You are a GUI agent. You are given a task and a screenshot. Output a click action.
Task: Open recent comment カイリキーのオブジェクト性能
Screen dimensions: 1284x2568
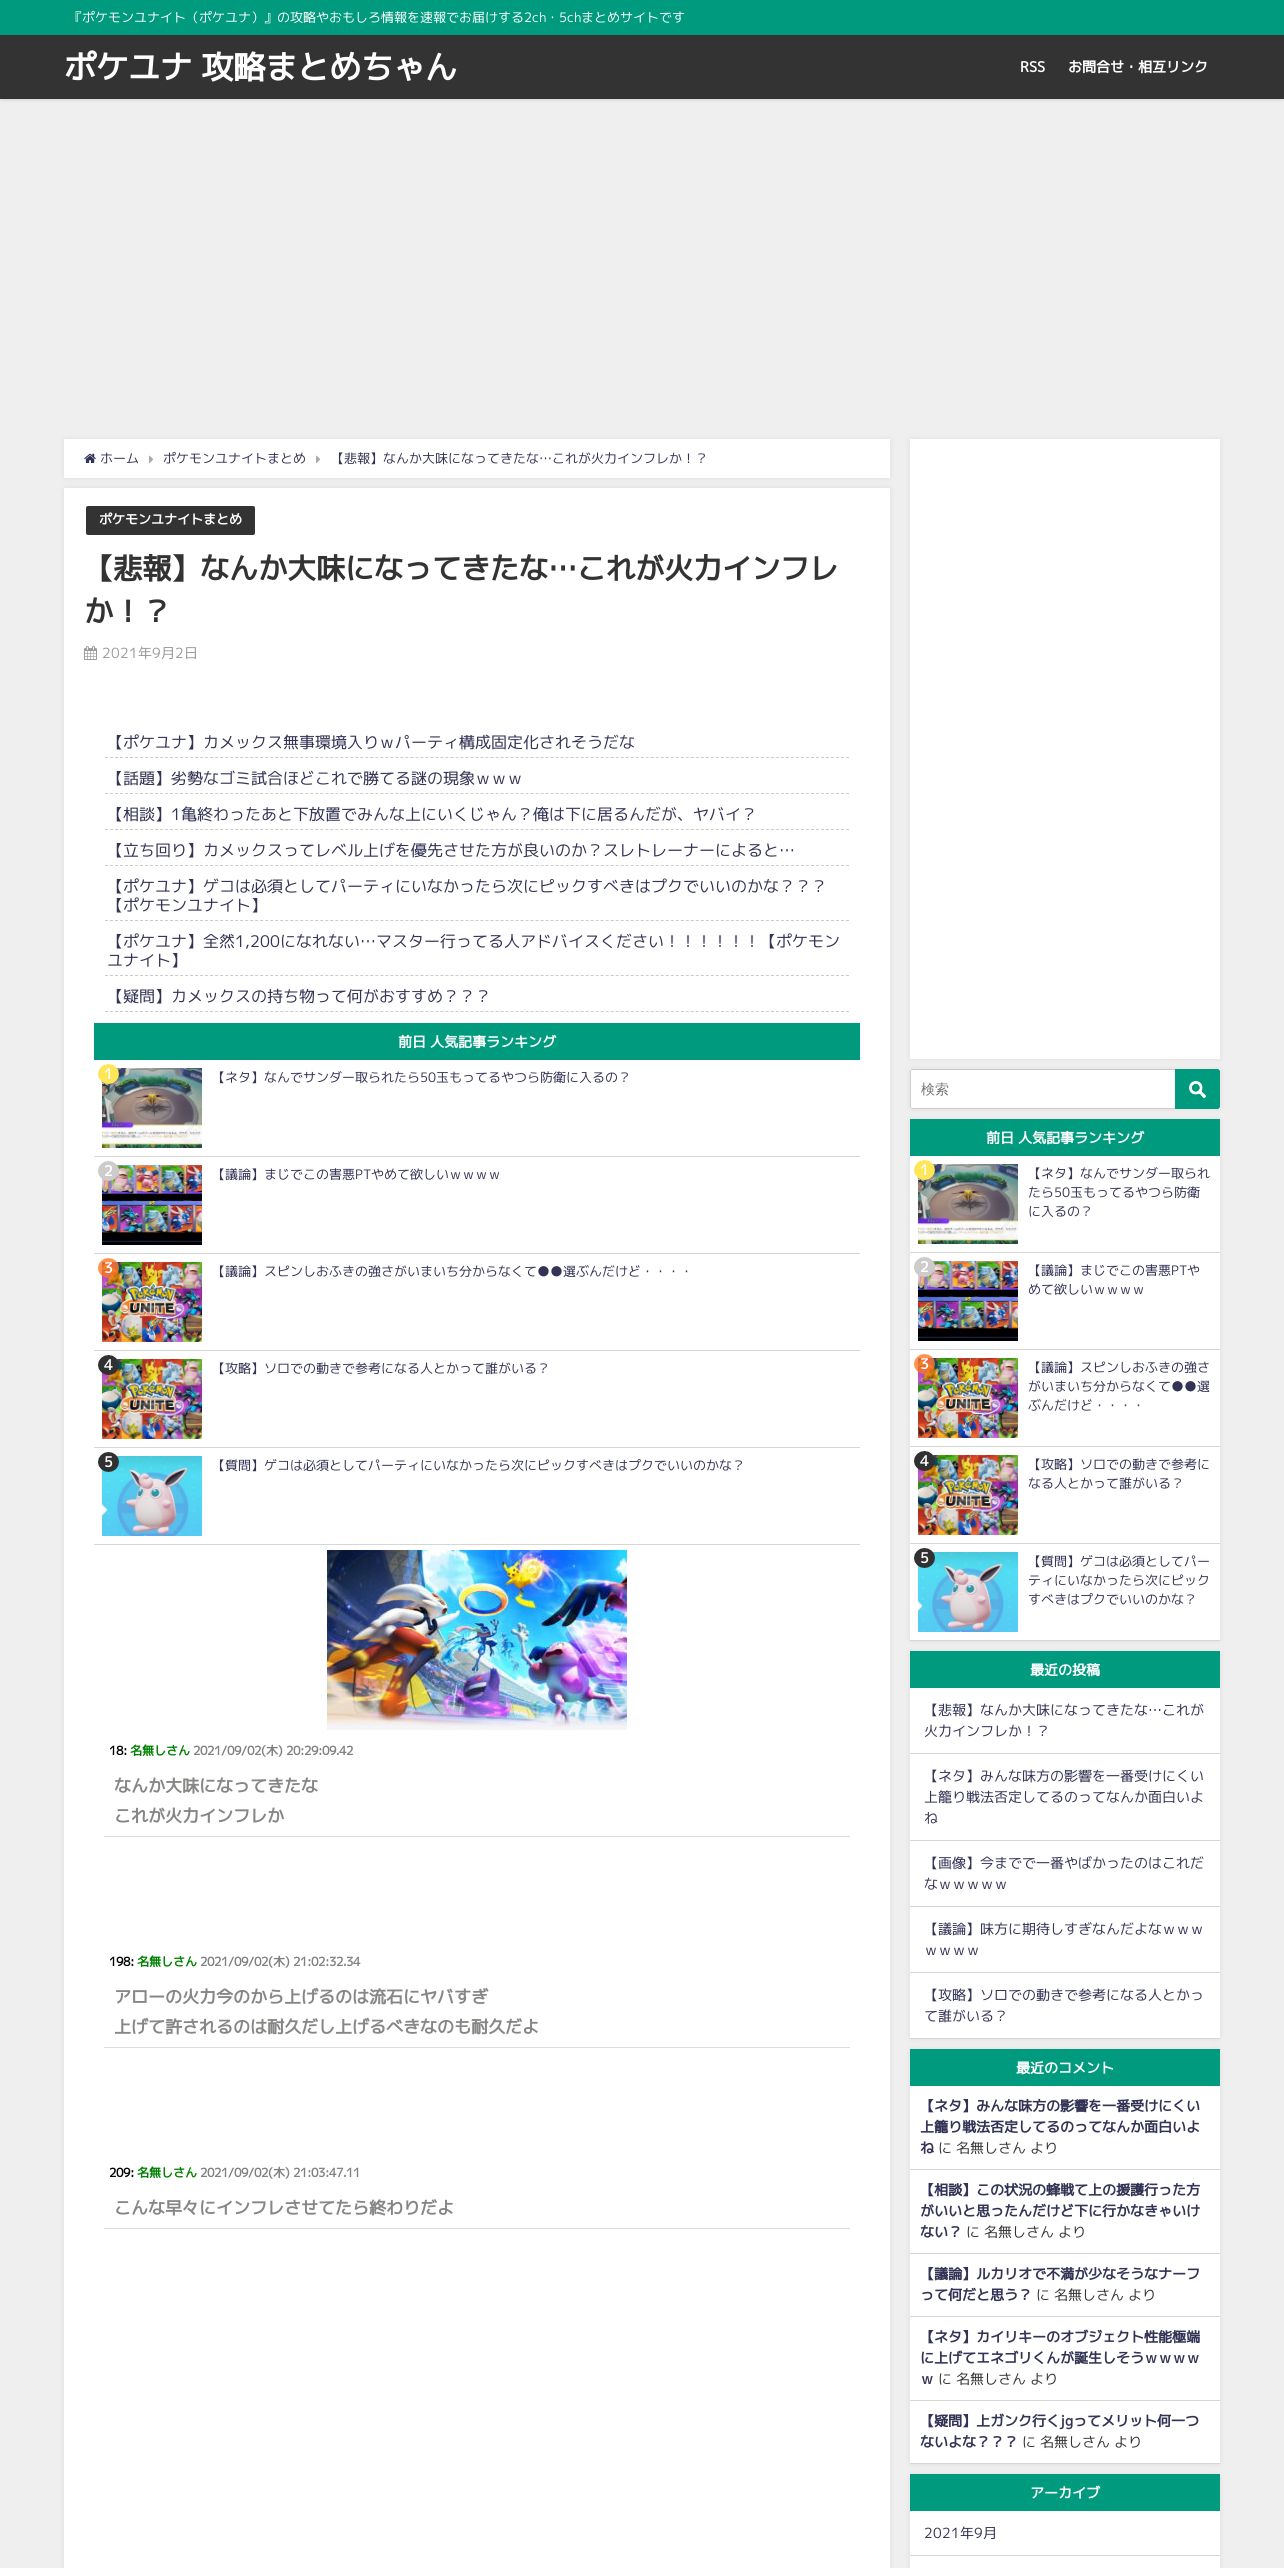1060,2357
